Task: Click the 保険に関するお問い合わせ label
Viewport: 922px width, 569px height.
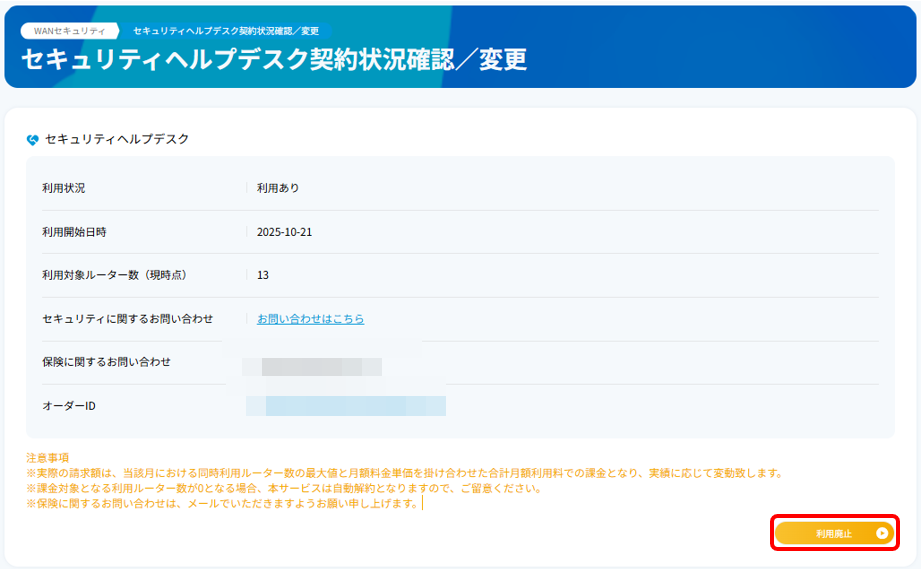Action: coord(106,362)
